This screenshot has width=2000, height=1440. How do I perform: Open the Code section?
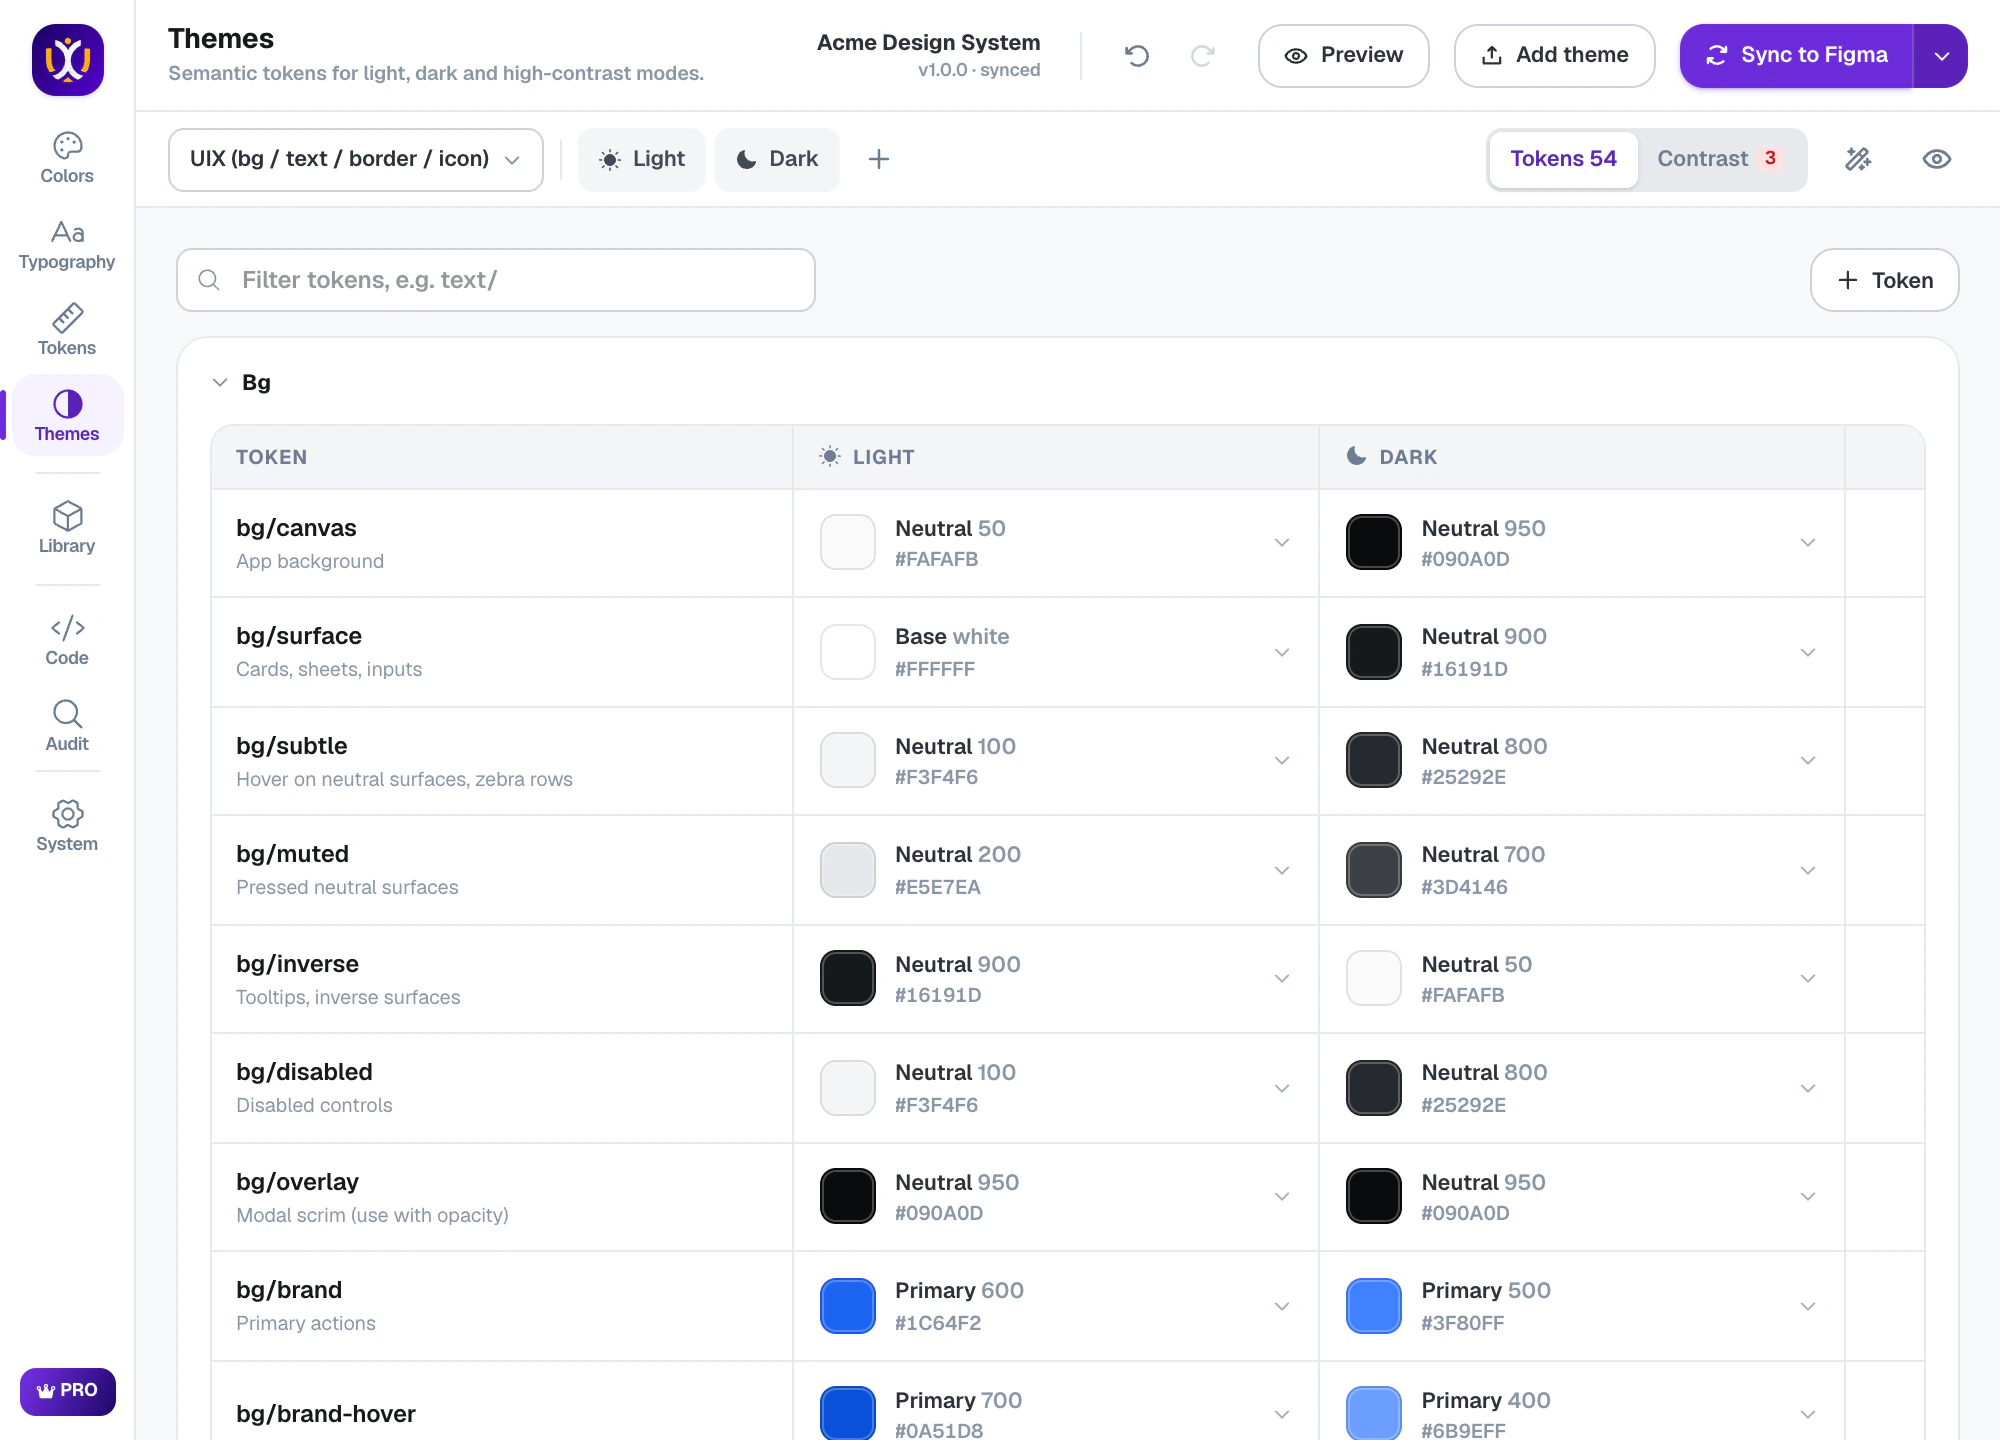click(67, 640)
